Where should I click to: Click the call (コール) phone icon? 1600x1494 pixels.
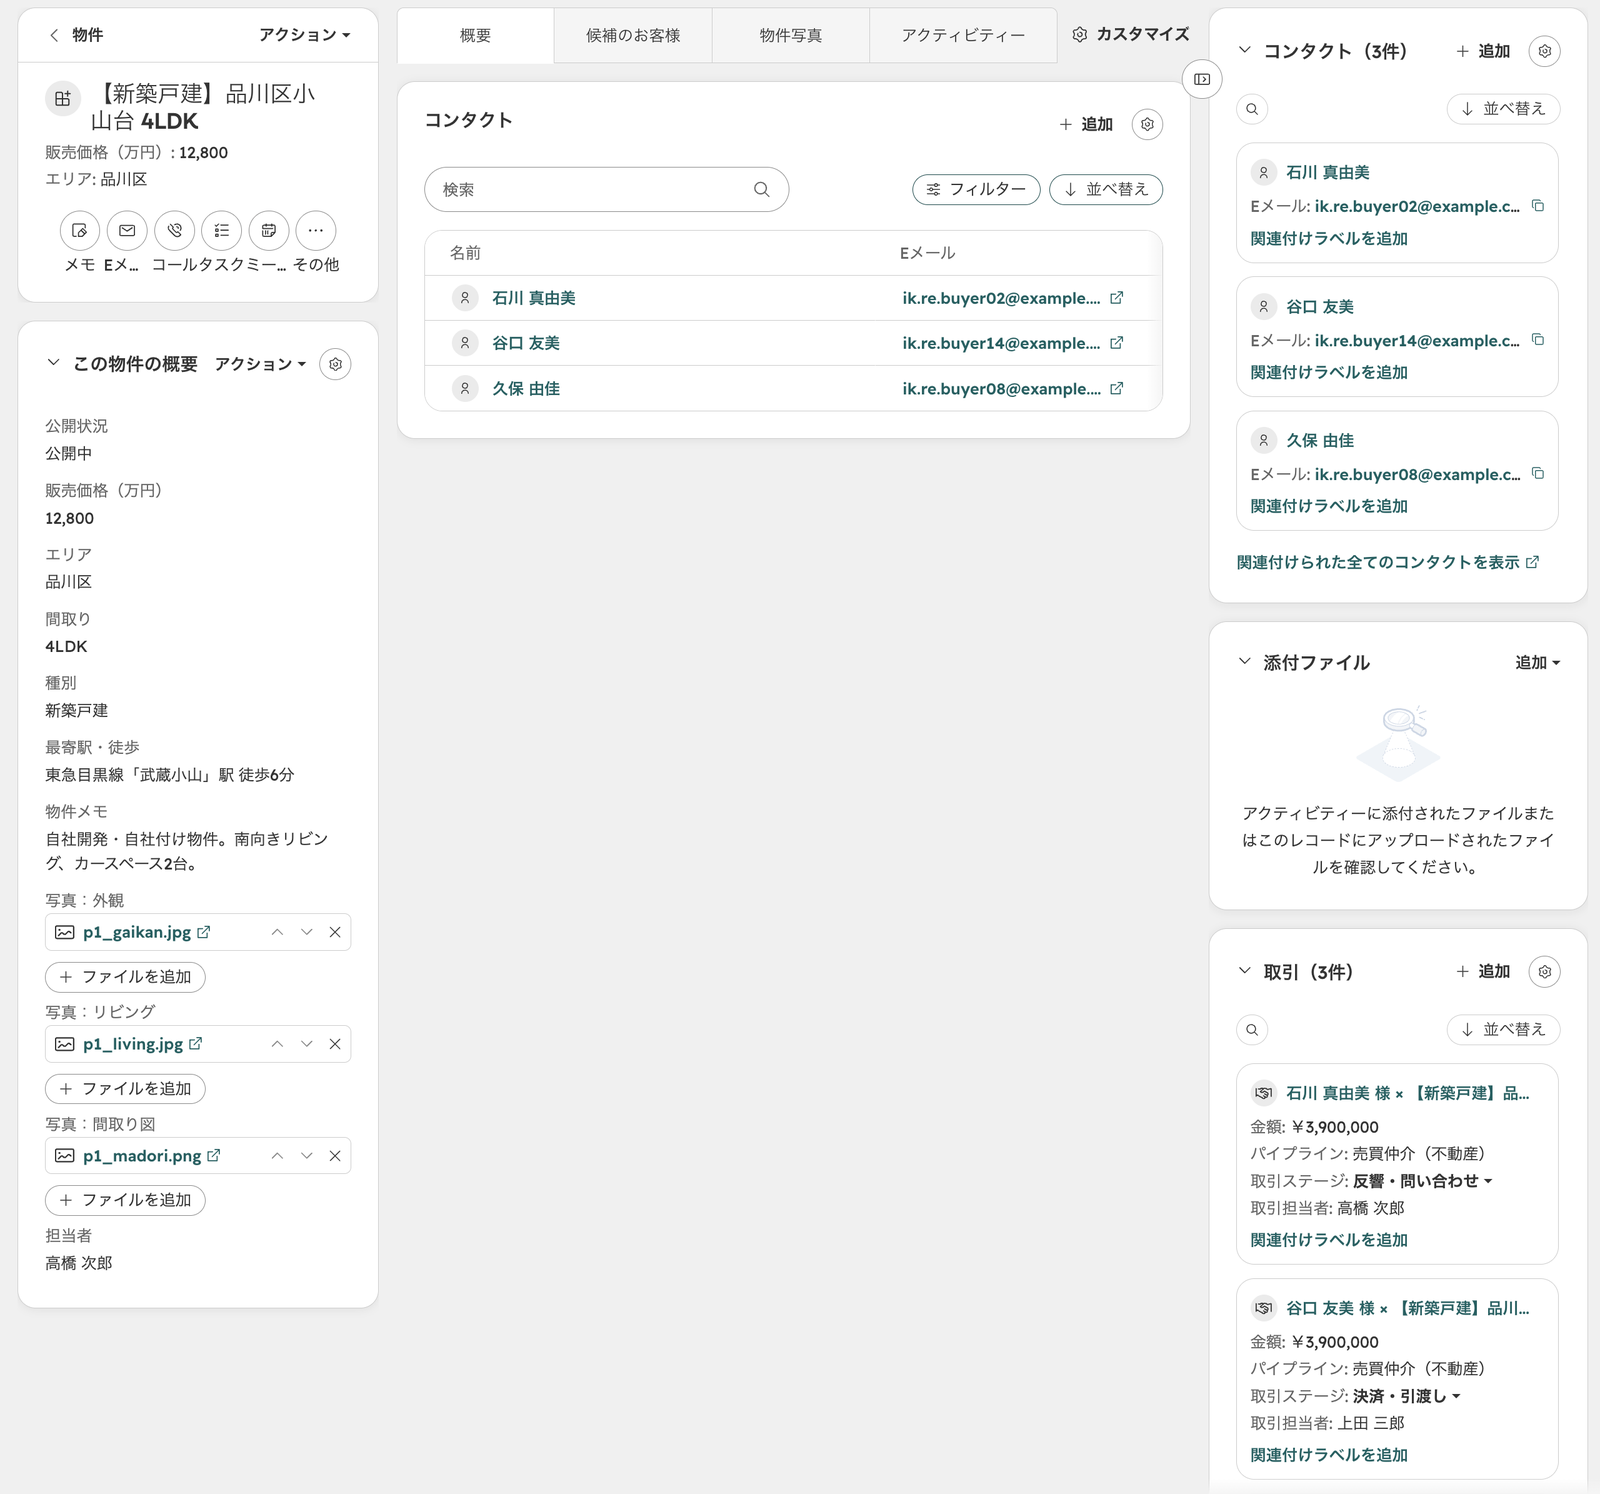pyautogui.click(x=175, y=230)
